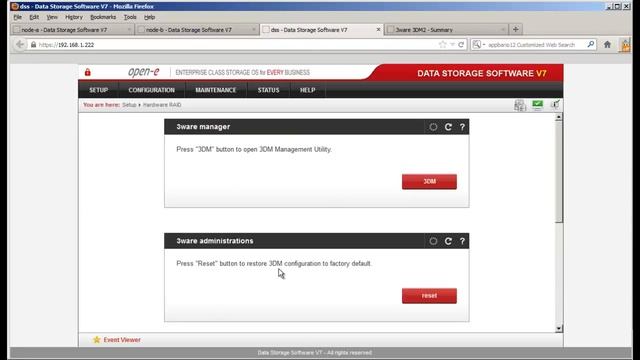Switch to the node-a browser tab
Viewport: 640px width, 360px height.
[72, 30]
